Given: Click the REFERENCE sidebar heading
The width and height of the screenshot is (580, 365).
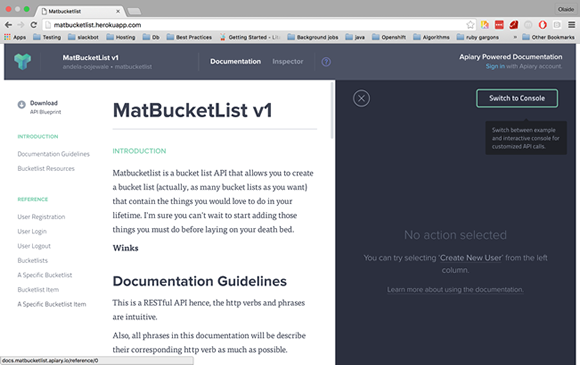Looking at the screenshot, I should (33, 199).
